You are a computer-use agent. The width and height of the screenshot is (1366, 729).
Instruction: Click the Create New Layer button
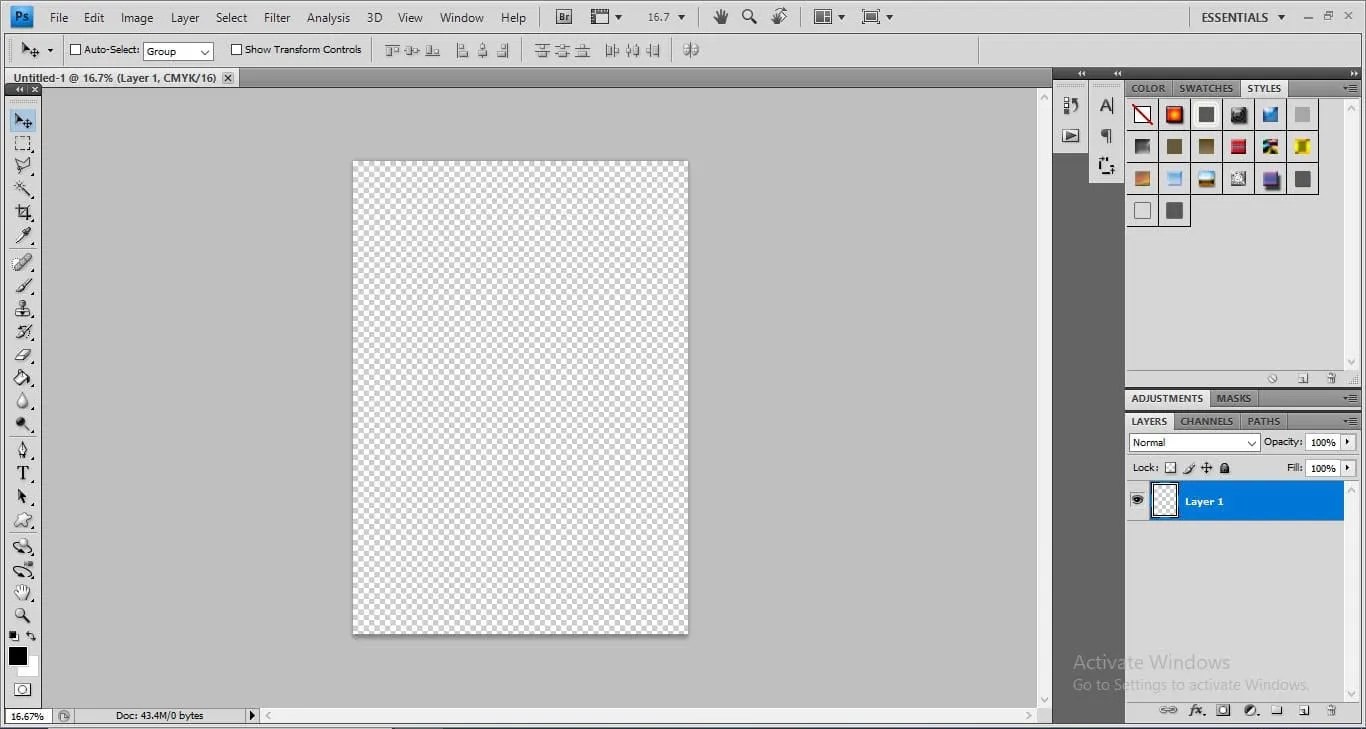(x=1304, y=710)
